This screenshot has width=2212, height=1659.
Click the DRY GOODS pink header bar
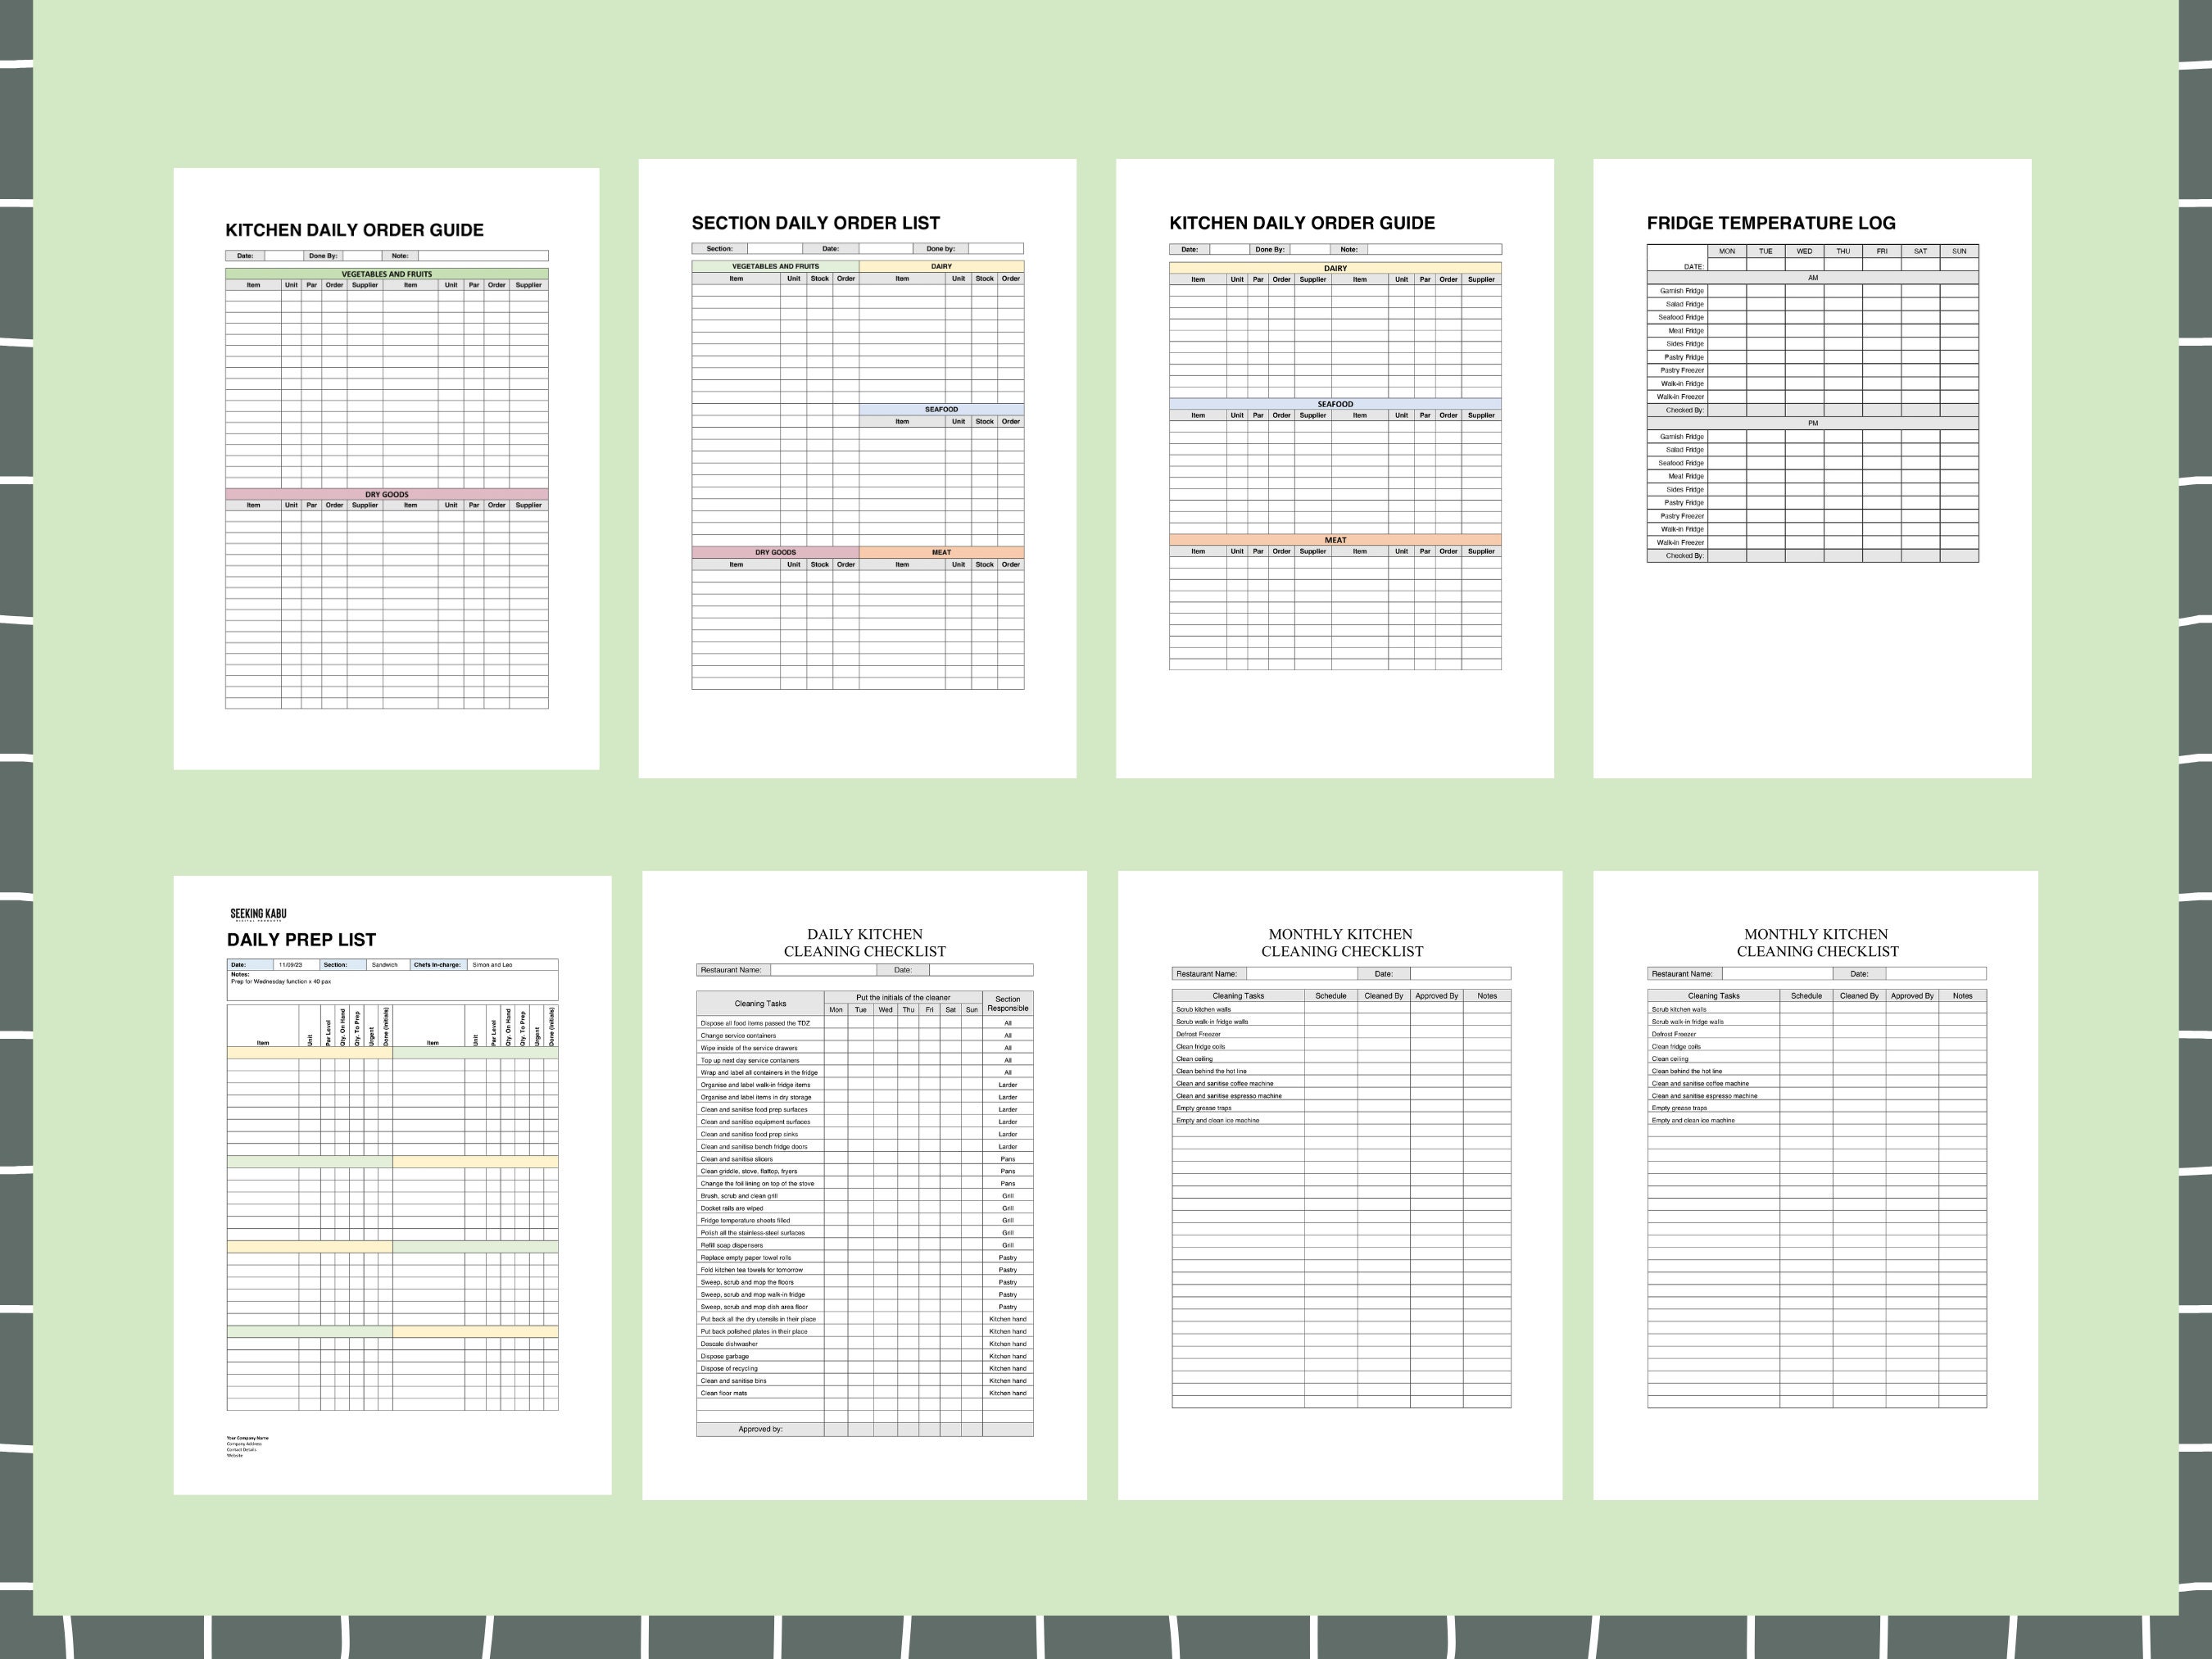point(386,494)
